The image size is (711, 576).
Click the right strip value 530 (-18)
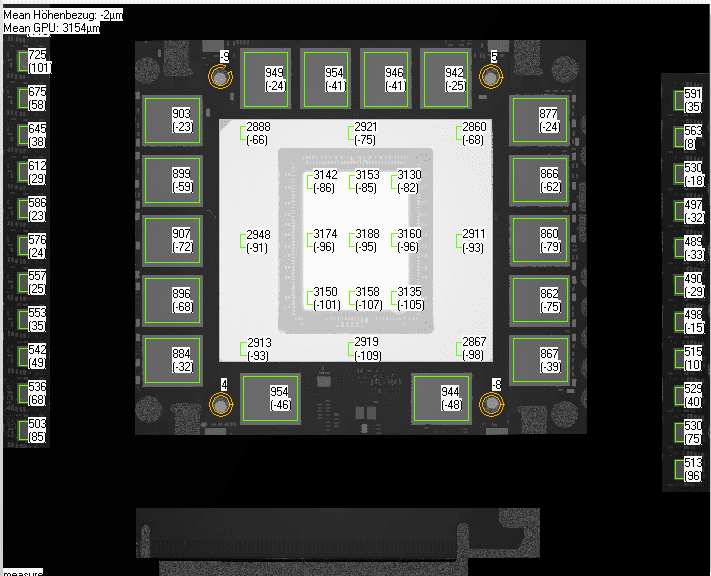pyautogui.click(x=694, y=174)
